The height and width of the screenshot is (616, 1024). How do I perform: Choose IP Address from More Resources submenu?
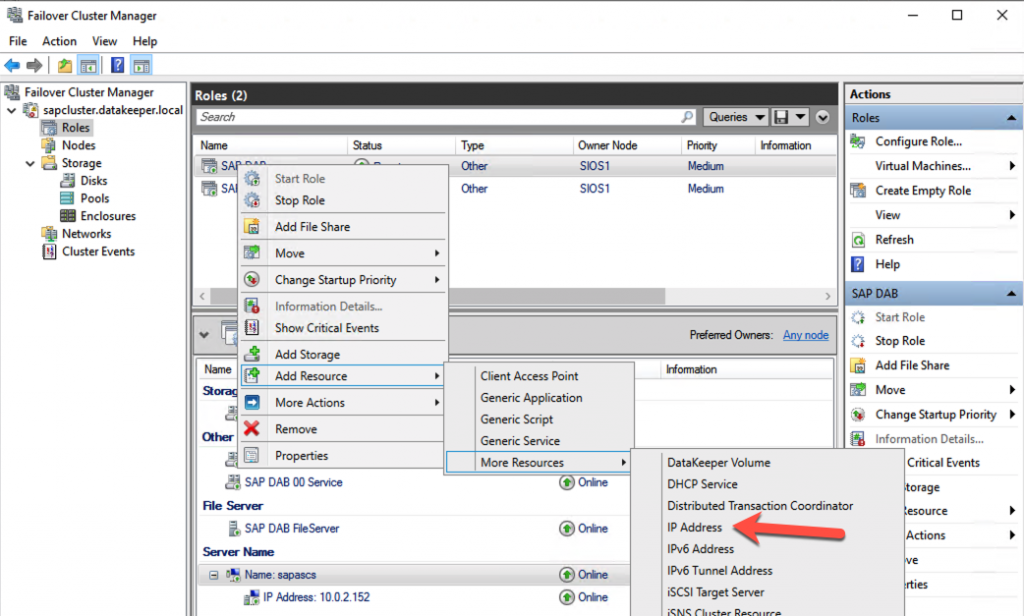pos(694,527)
